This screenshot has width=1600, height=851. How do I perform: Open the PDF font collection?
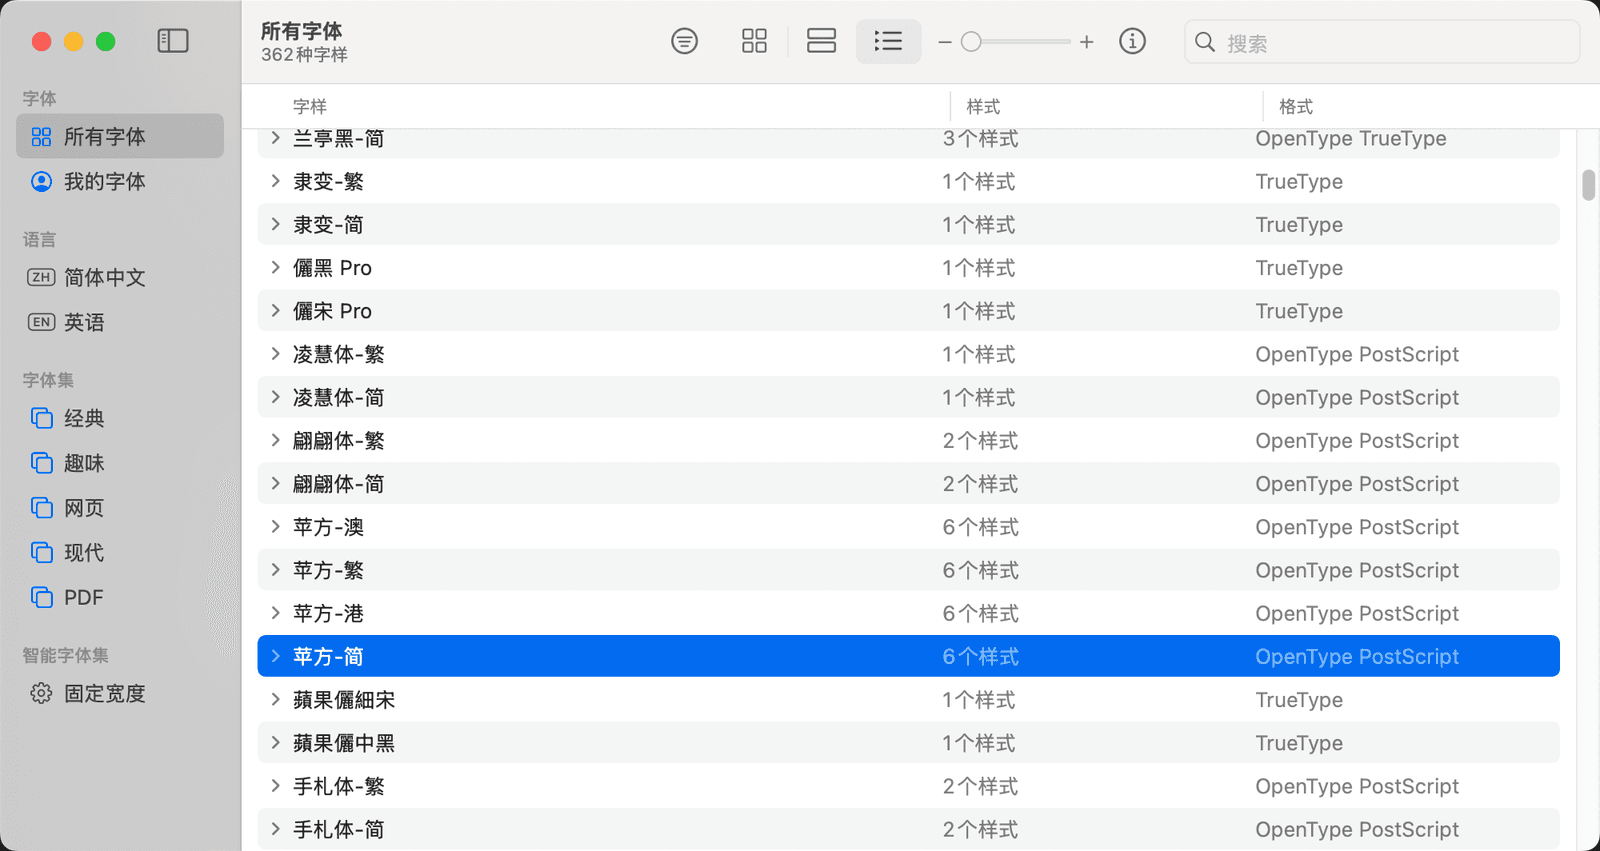pyautogui.click(x=83, y=597)
